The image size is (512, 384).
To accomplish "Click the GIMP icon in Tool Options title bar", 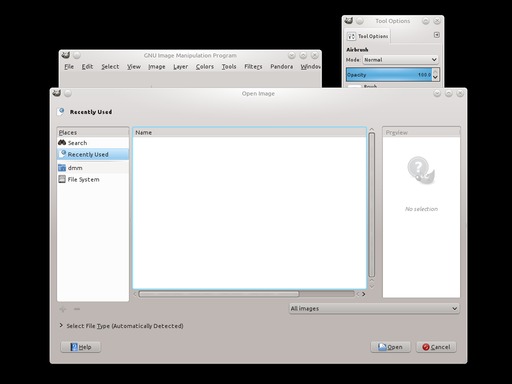I will click(x=349, y=21).
